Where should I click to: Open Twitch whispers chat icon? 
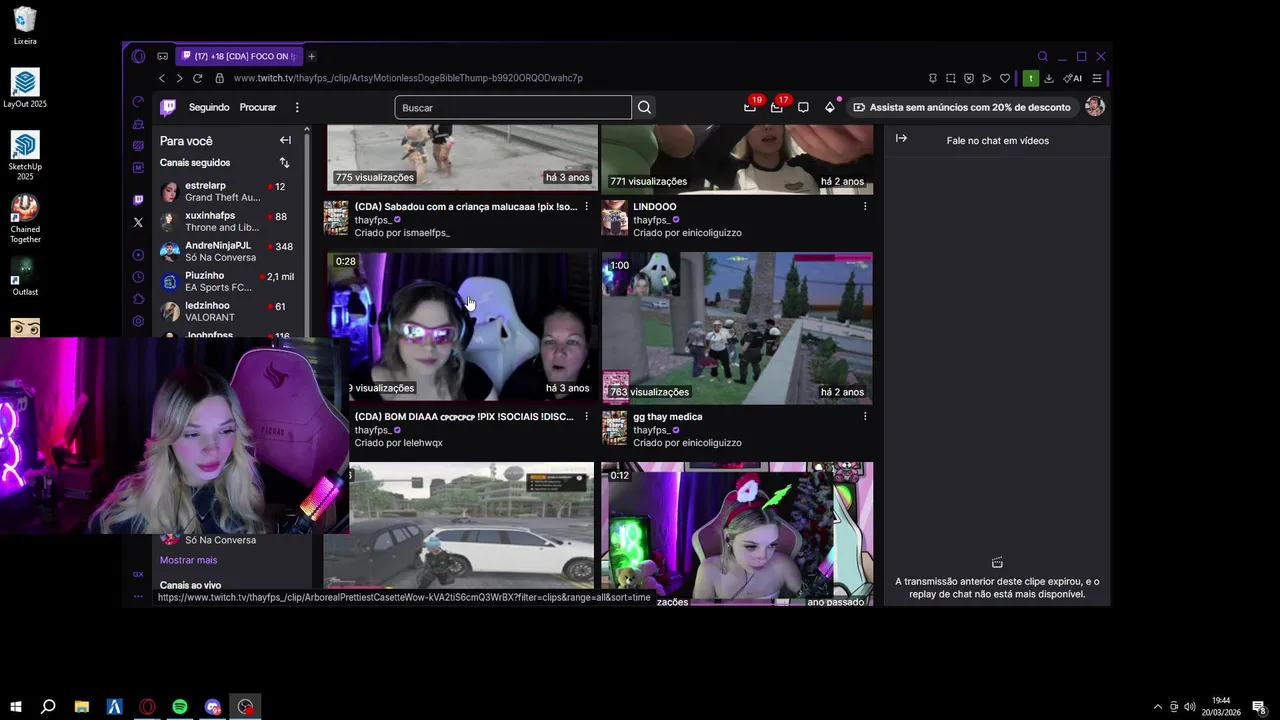click(803, 107)
